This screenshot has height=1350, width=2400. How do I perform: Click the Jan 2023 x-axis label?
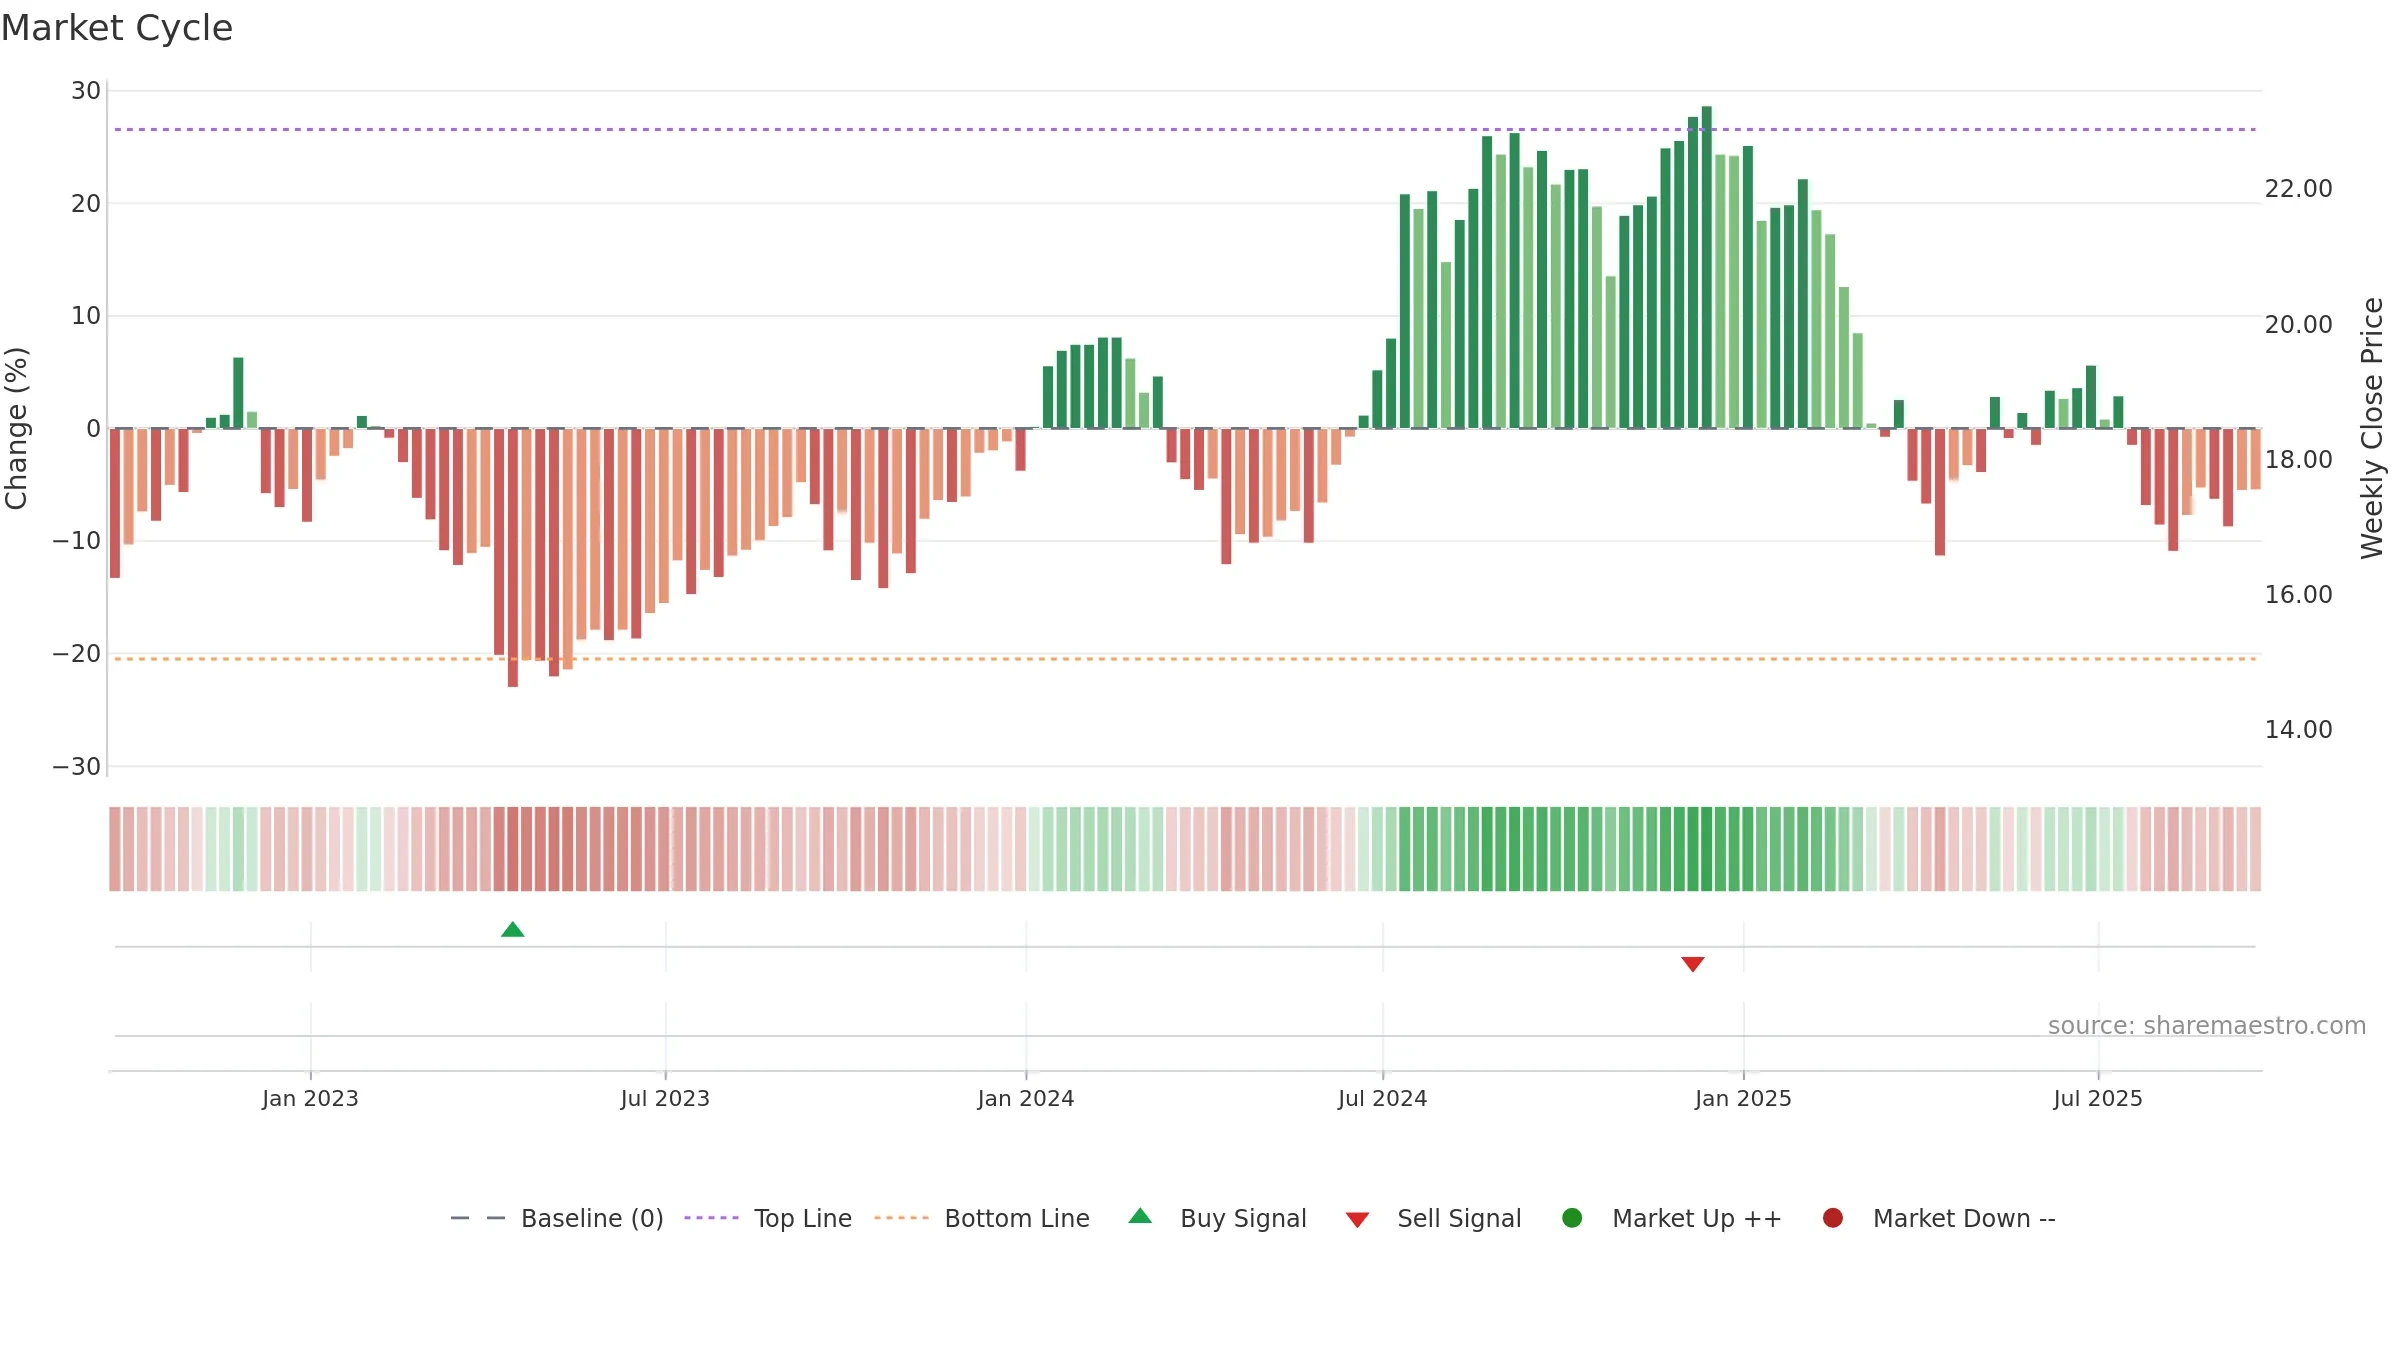310,1099
